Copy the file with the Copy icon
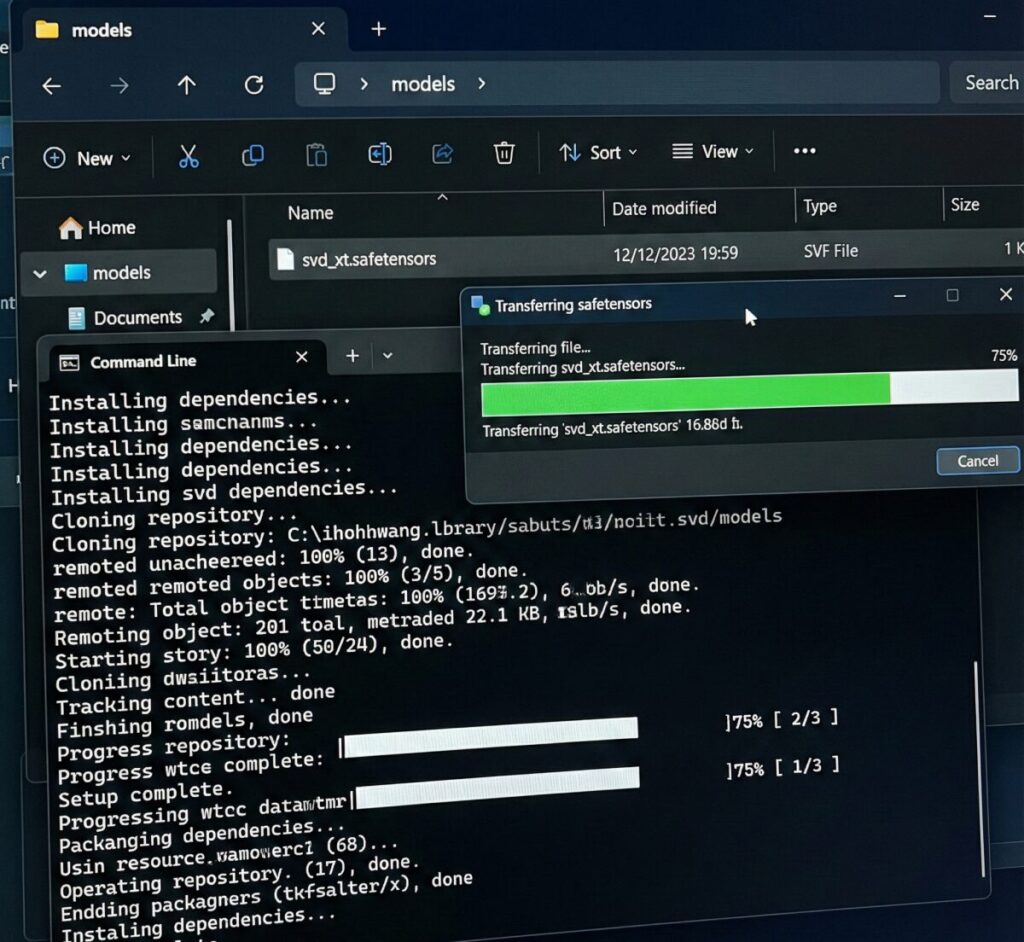1024x942 pixels. [x=252, y=156]
